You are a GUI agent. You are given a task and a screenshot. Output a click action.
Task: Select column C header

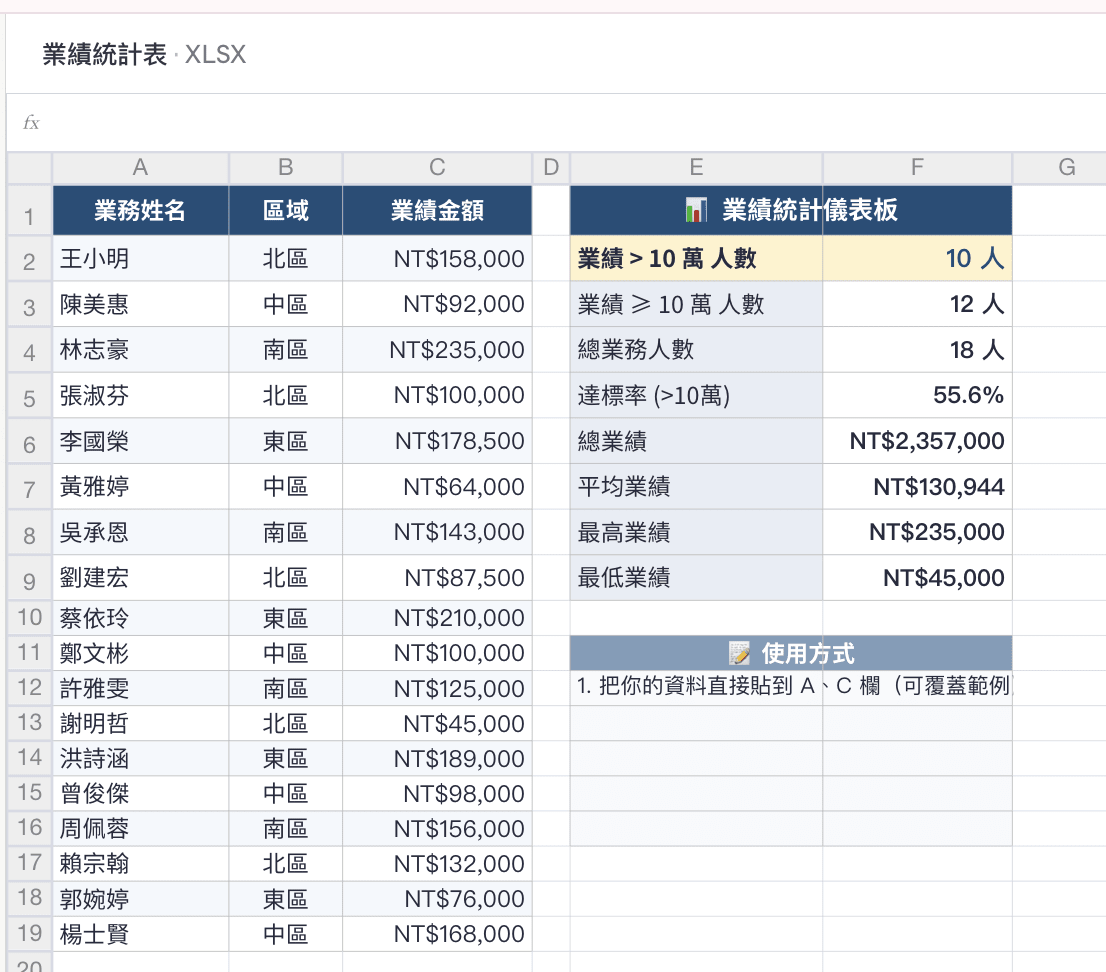437,168
